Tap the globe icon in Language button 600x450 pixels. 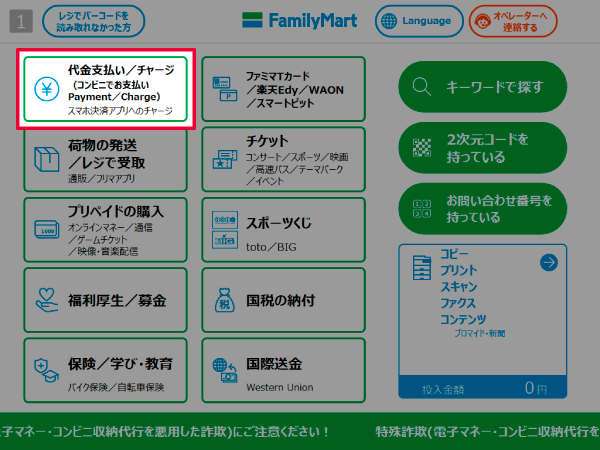[x=389, y=21]
